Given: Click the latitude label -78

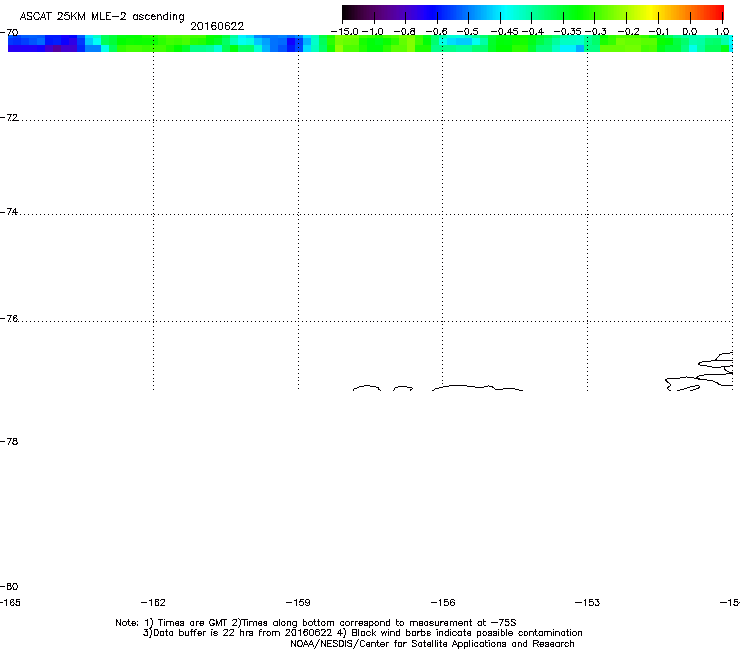Looking at the screenshot, I should click(9, 441).
